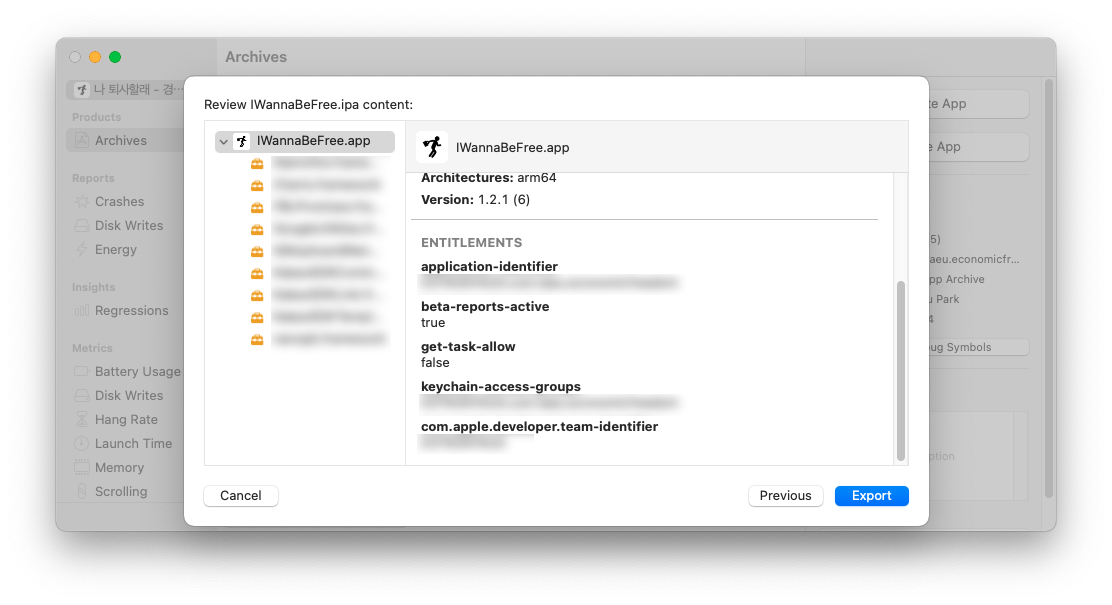Select the first framework toolbox icon

coord(257,164)
